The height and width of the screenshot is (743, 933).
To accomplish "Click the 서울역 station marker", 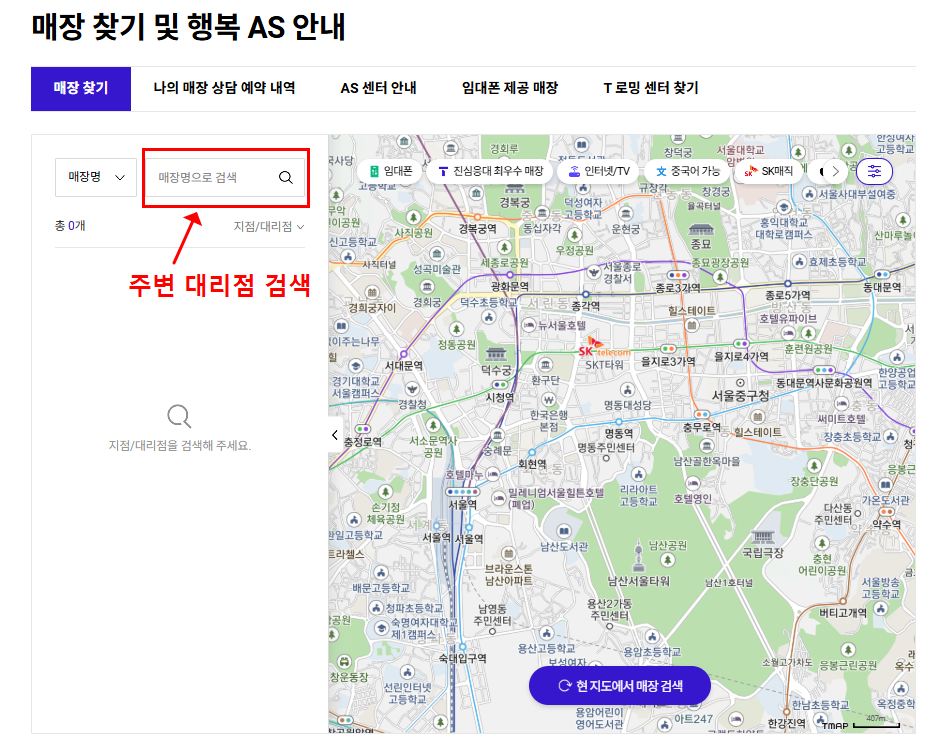I will 462,492.
